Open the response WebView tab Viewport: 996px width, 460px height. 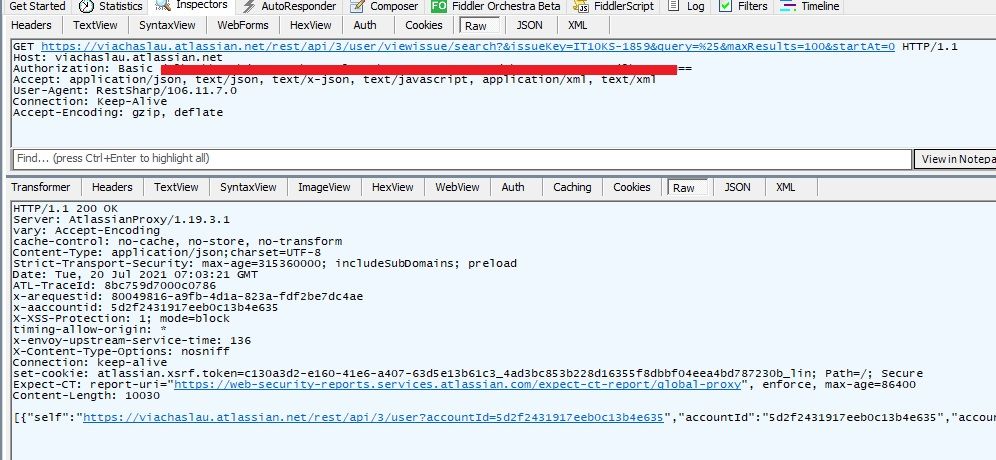pos(457,187)
